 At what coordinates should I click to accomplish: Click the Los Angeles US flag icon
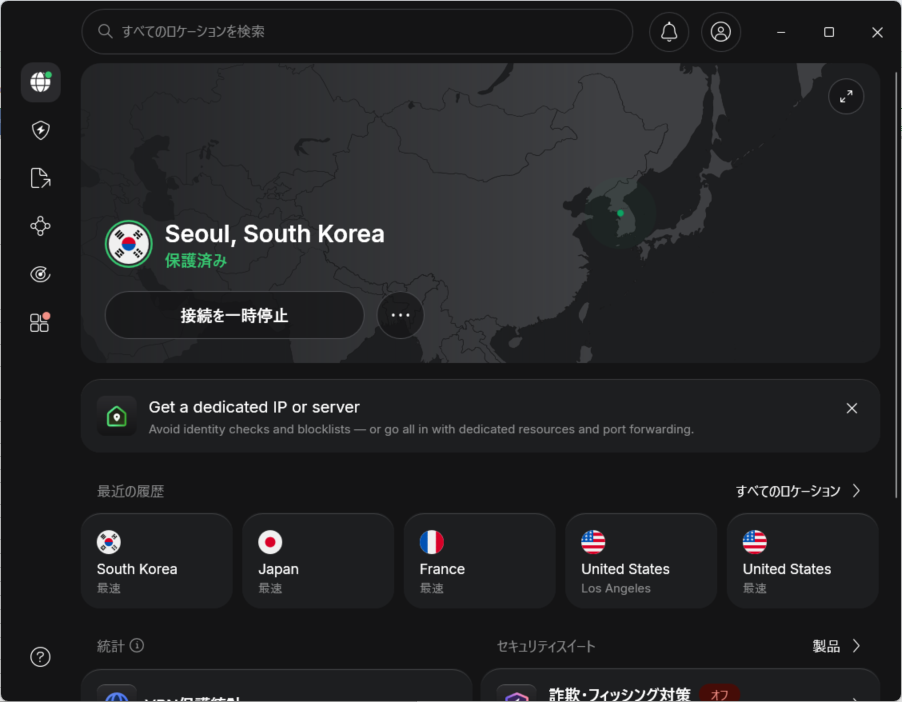(593, 542)
